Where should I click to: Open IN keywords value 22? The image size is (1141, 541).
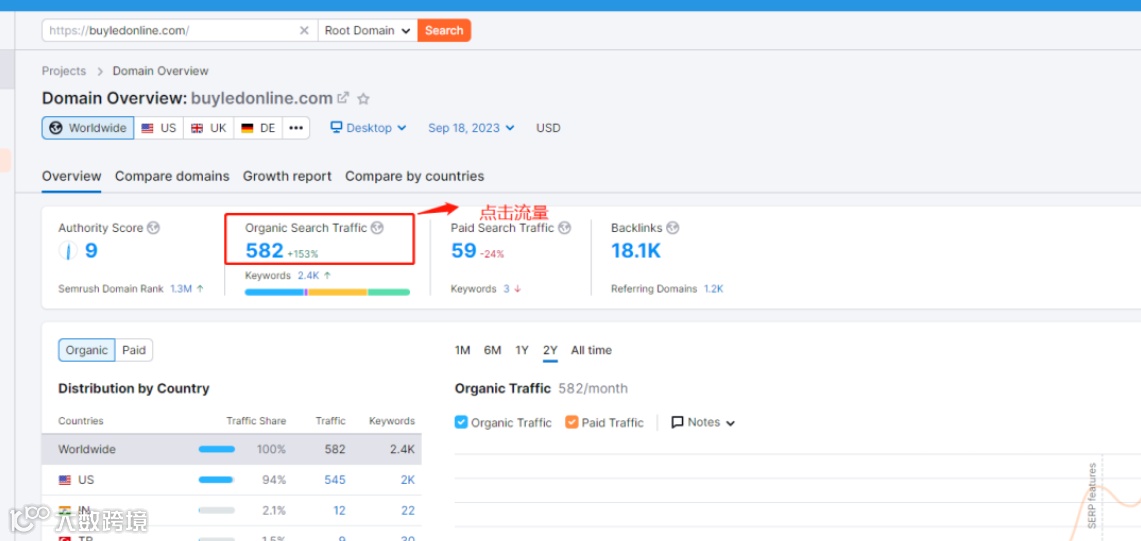[x=408, y=510]
